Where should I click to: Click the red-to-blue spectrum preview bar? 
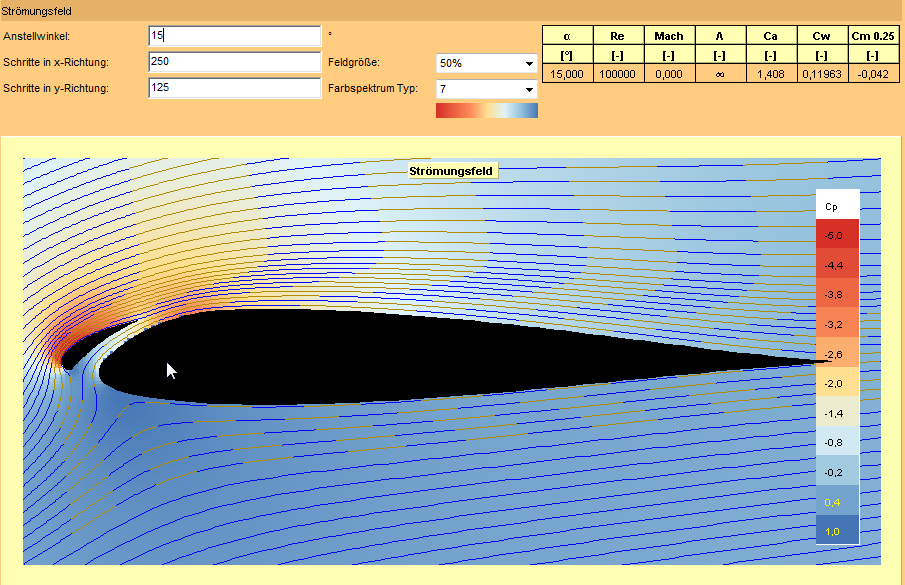pos(487,110)
